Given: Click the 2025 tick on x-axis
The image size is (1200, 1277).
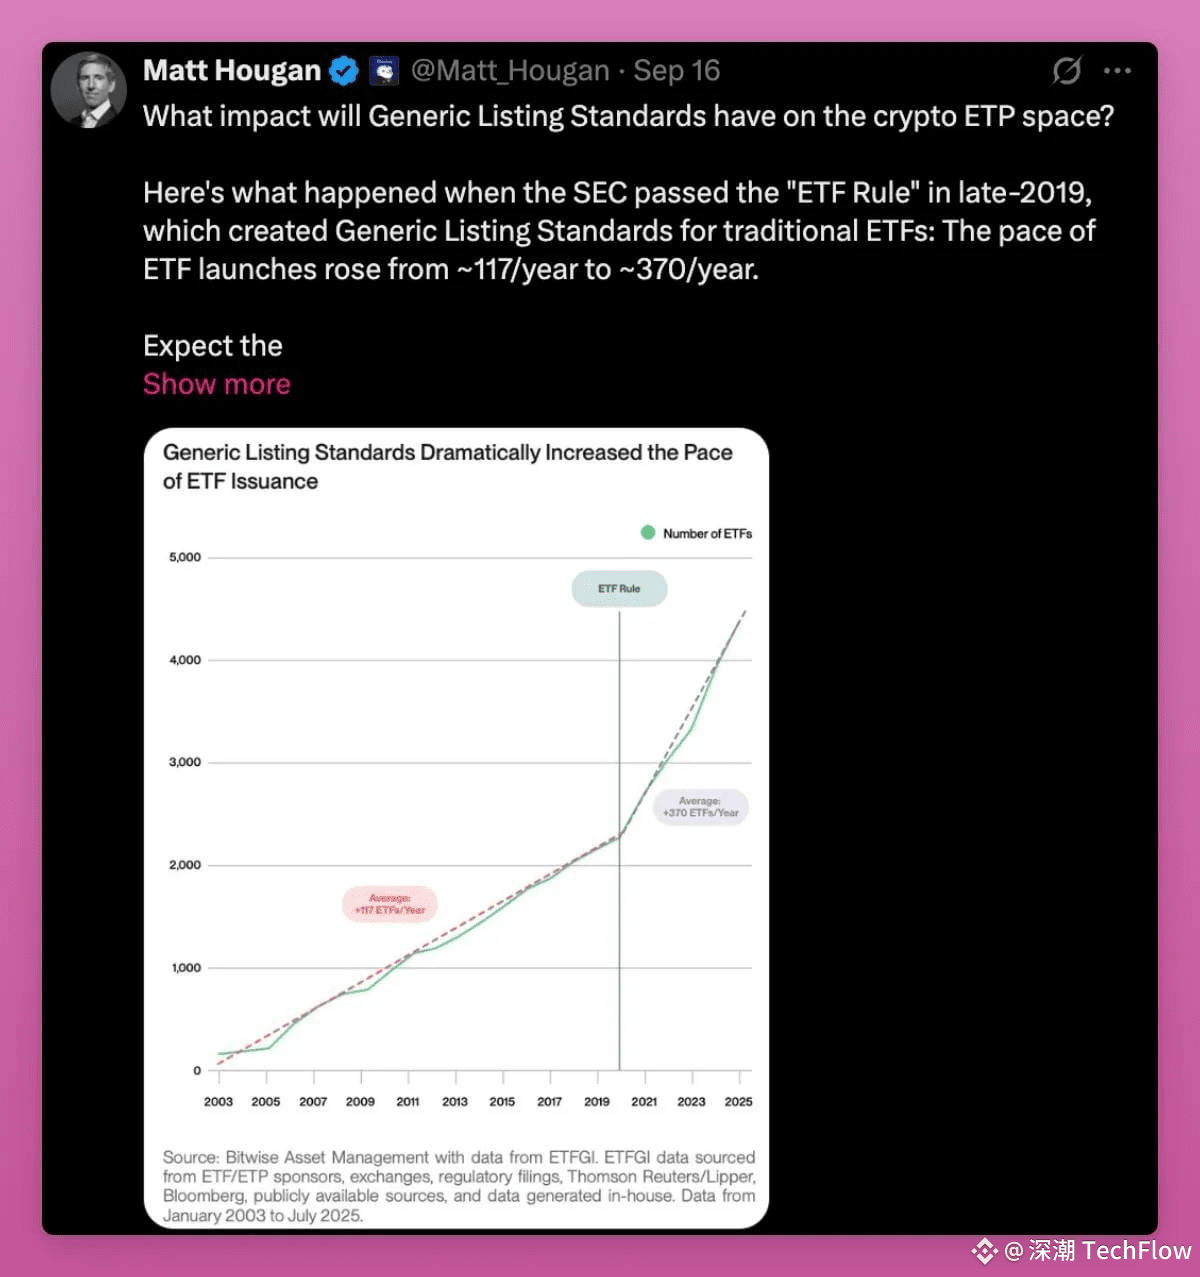Looking at the screenshot, I should coord(739,1101).
